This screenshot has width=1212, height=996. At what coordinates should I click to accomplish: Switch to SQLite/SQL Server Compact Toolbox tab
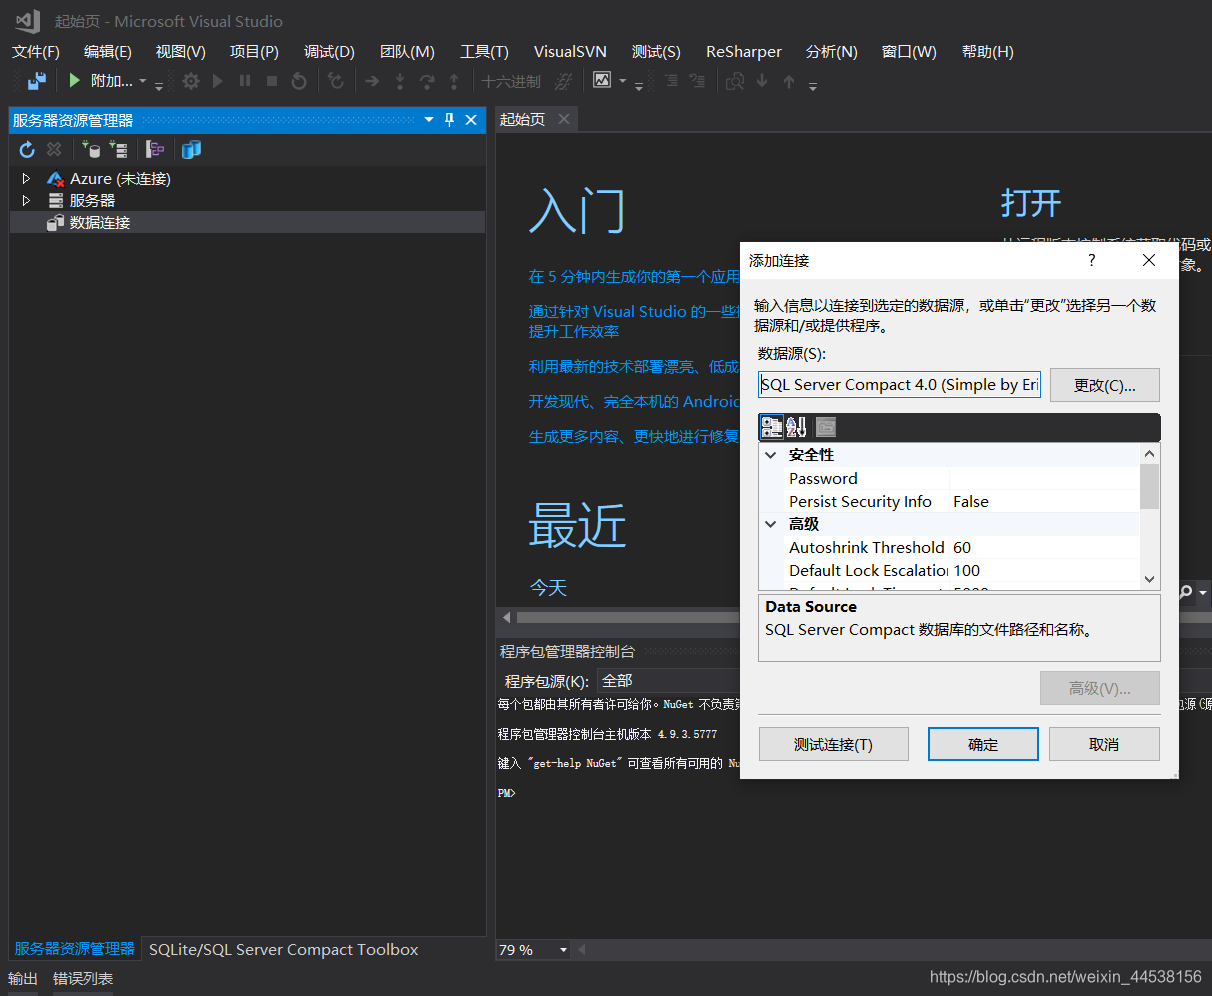[x=284, y=950]
